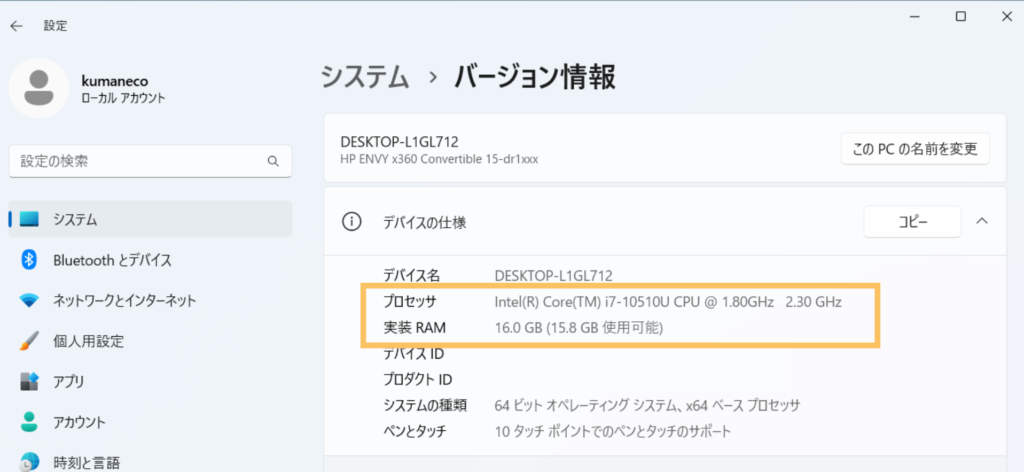Click the 時刻と言語 globe clock icon
Screen dimensions: 1024x472
click(x=29, y=462)
